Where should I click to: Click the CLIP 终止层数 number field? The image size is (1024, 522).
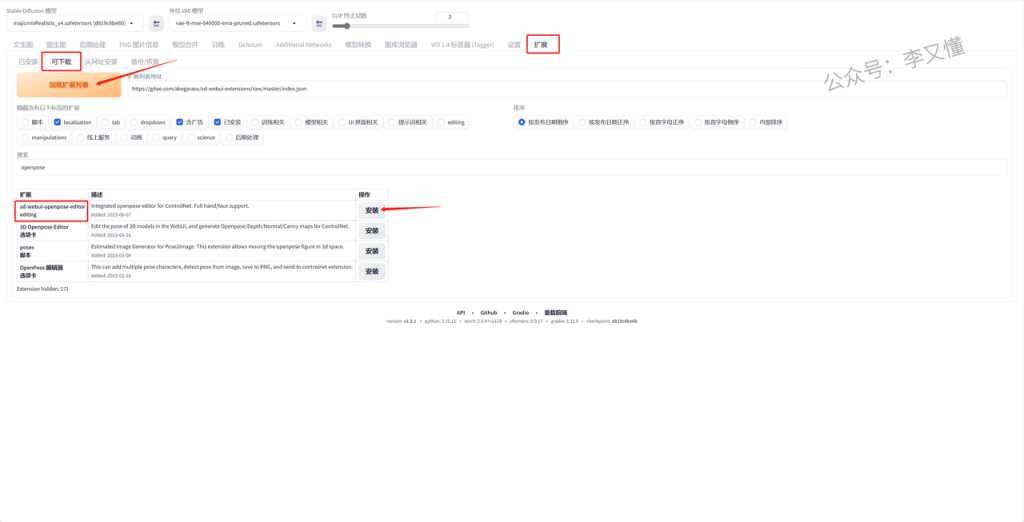pyautogui.click(x=451, y=17)
